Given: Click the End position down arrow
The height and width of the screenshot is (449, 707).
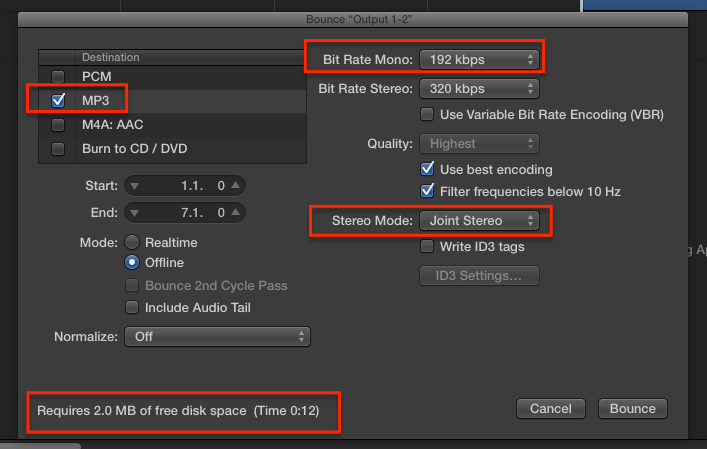Looking at the screenshot, I should pos(136,213).
